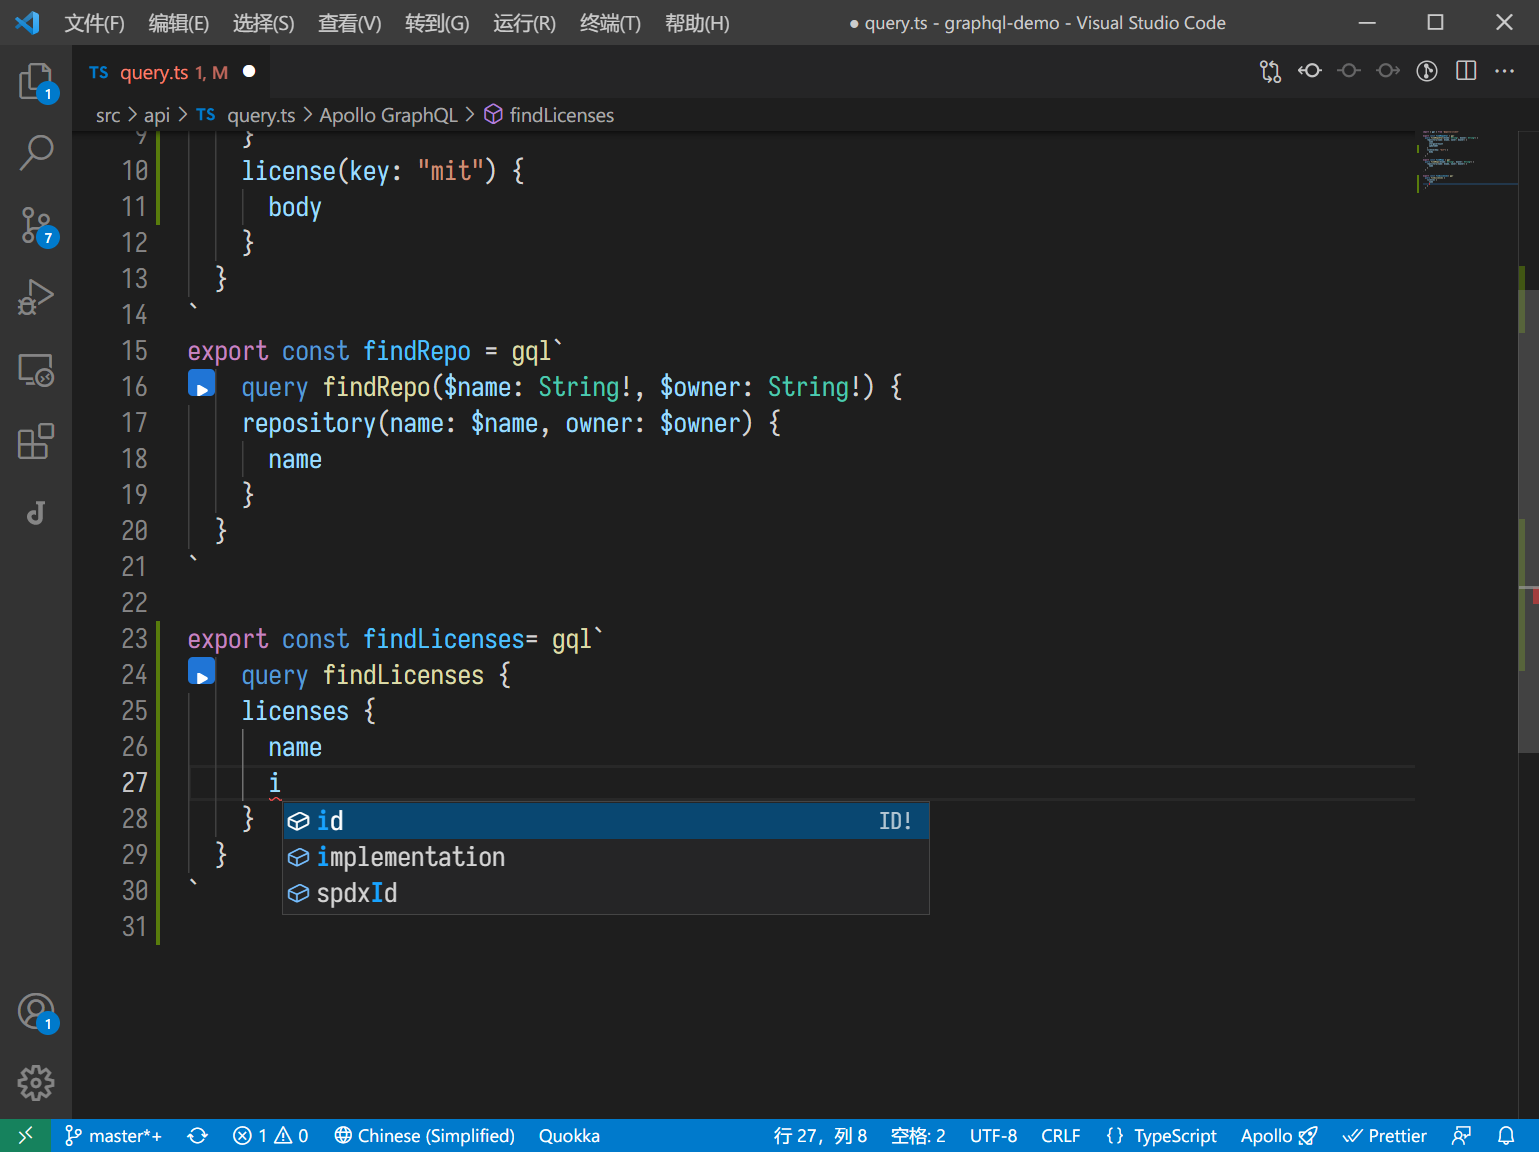Click the compare changes icon in editor toolbar
The height and width of the screenshot is (1152, 1539).
(1270, 71)
